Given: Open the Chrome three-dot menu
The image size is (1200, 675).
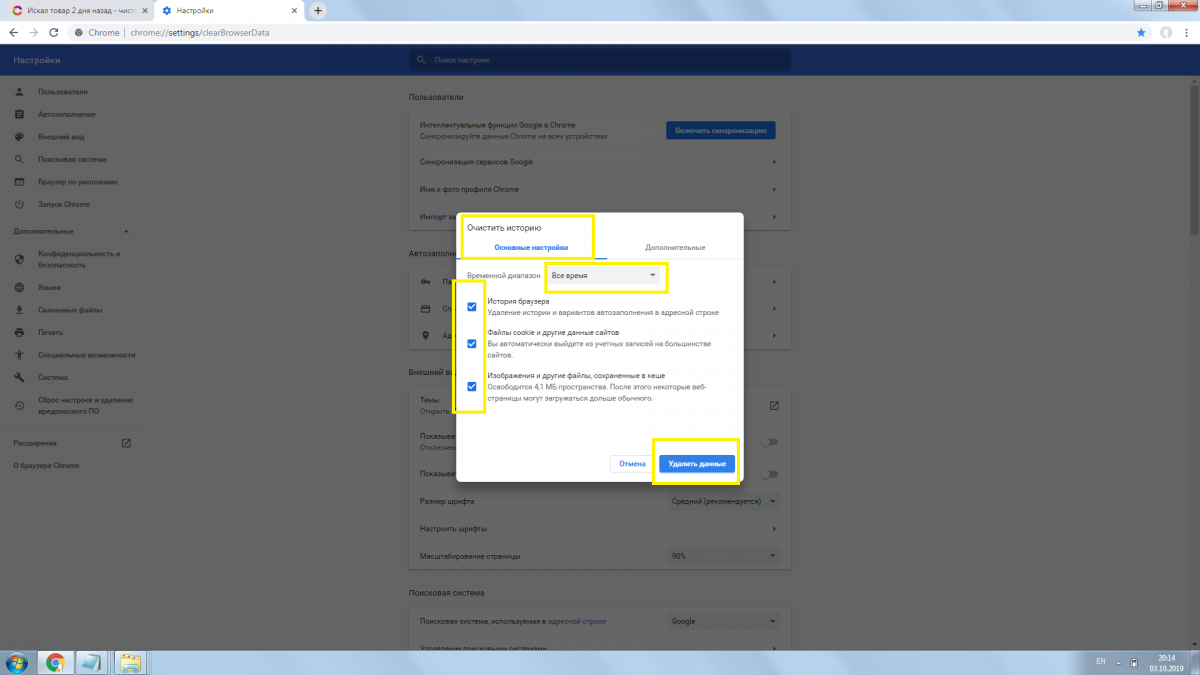Looking at the screenshot, I should (1187, 33).
